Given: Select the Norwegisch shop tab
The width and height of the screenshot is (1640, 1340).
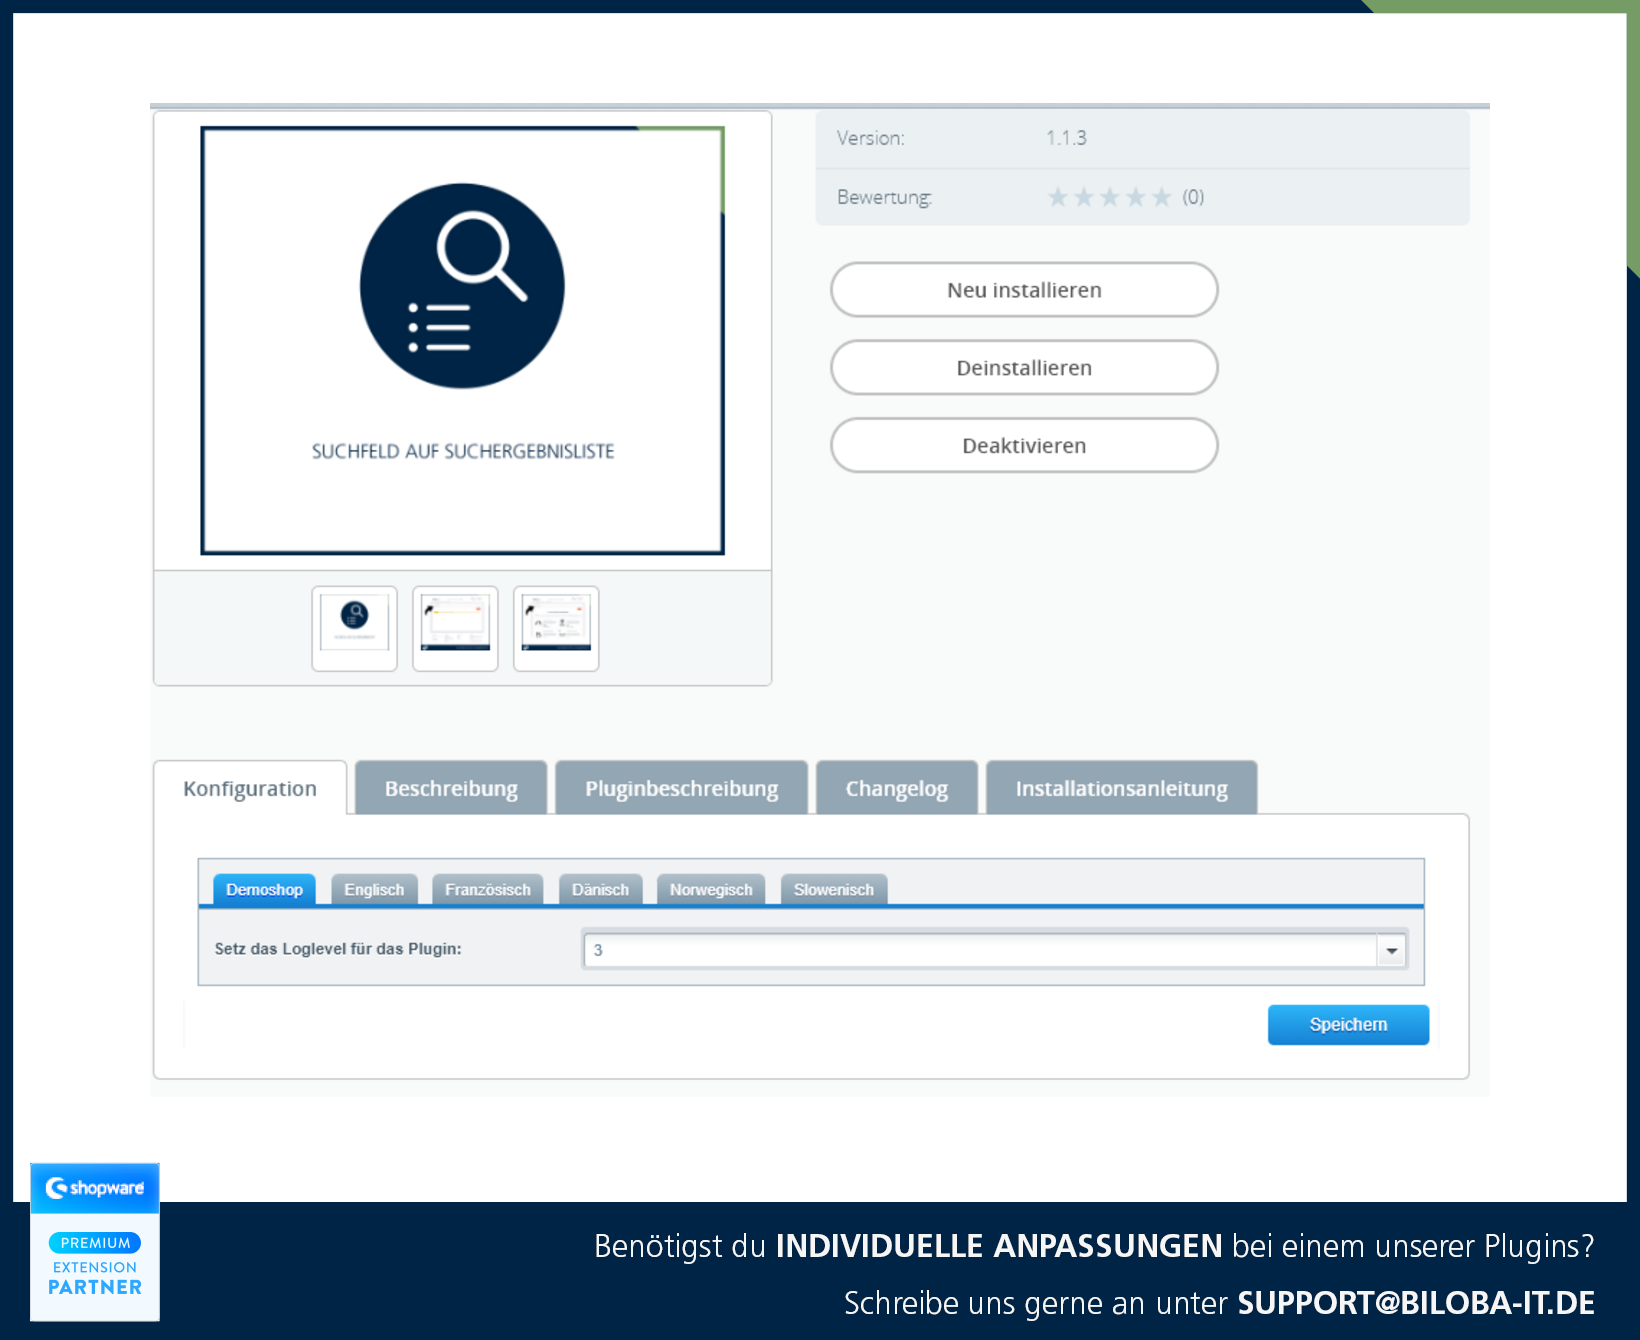Looking at the screenshot, I should pyautogui.click(x=711, y=890).
